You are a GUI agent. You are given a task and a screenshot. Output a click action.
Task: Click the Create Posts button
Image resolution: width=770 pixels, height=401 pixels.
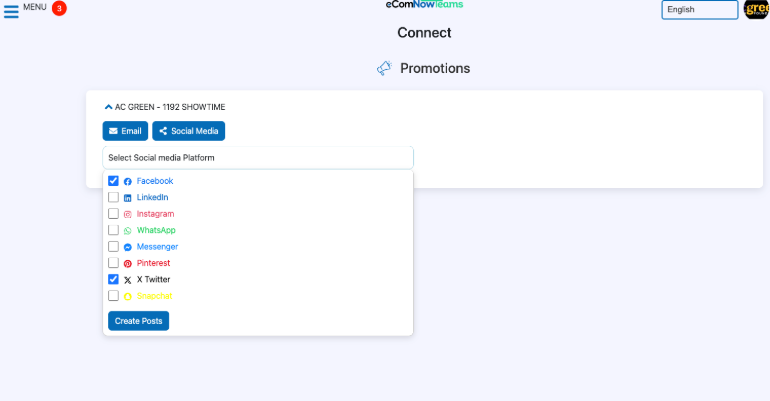(138, 321)
